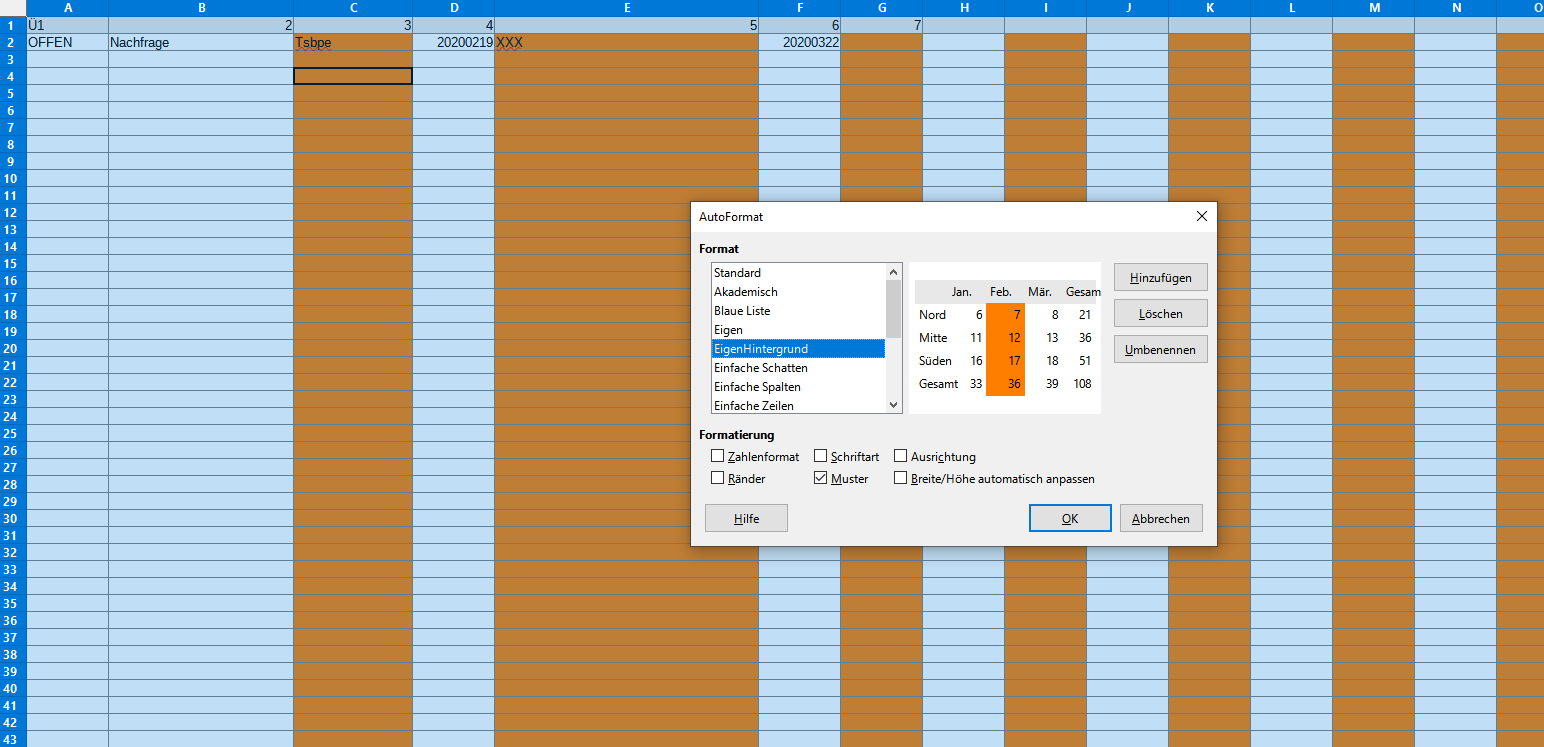
Task: Select row header 10
Action: [x=13, y=178]
